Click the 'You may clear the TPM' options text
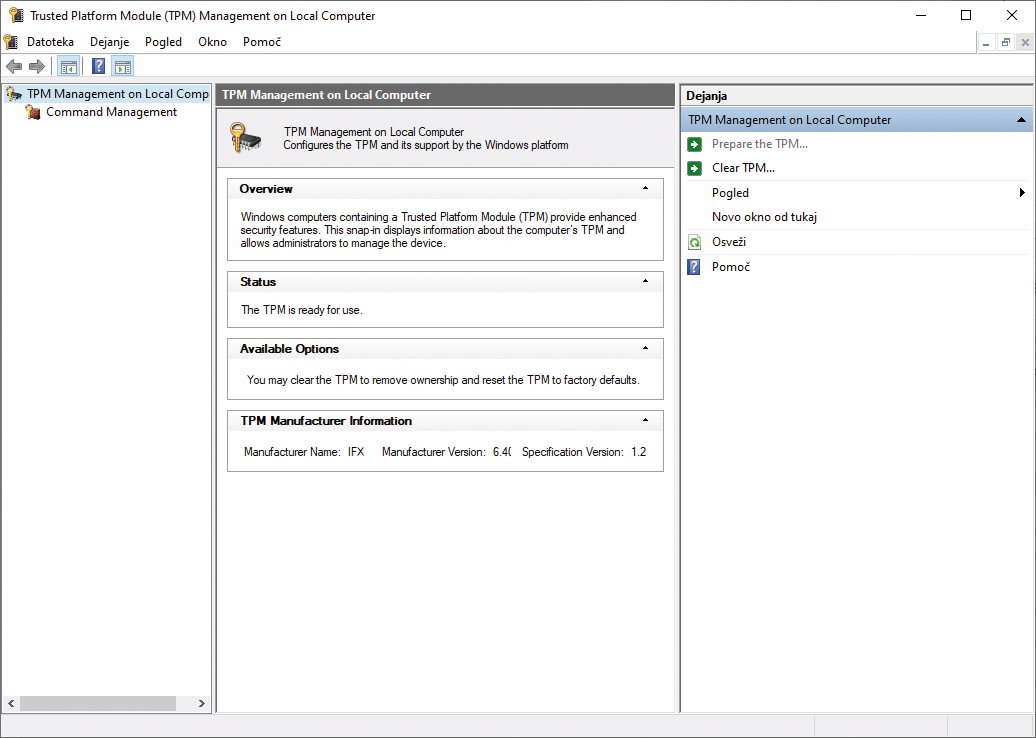 point(443,380)
